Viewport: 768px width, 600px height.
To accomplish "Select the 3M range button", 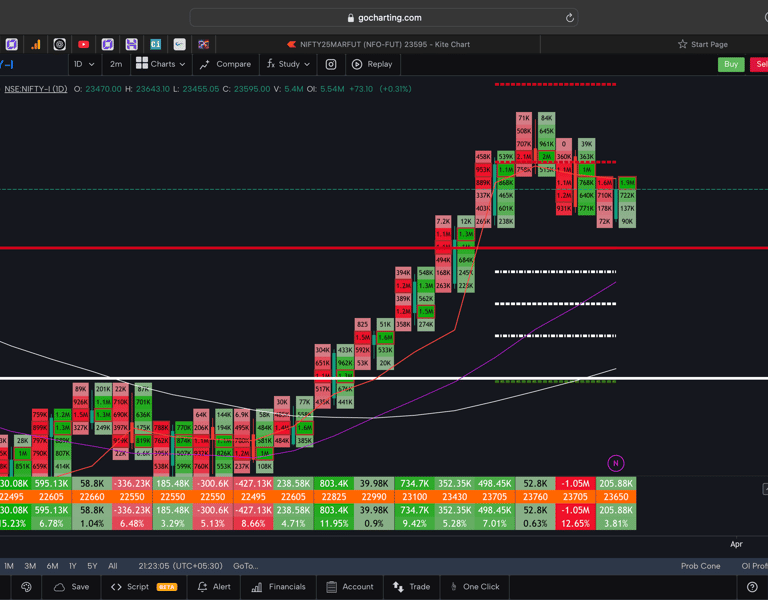I will click(x=30, y=566).
